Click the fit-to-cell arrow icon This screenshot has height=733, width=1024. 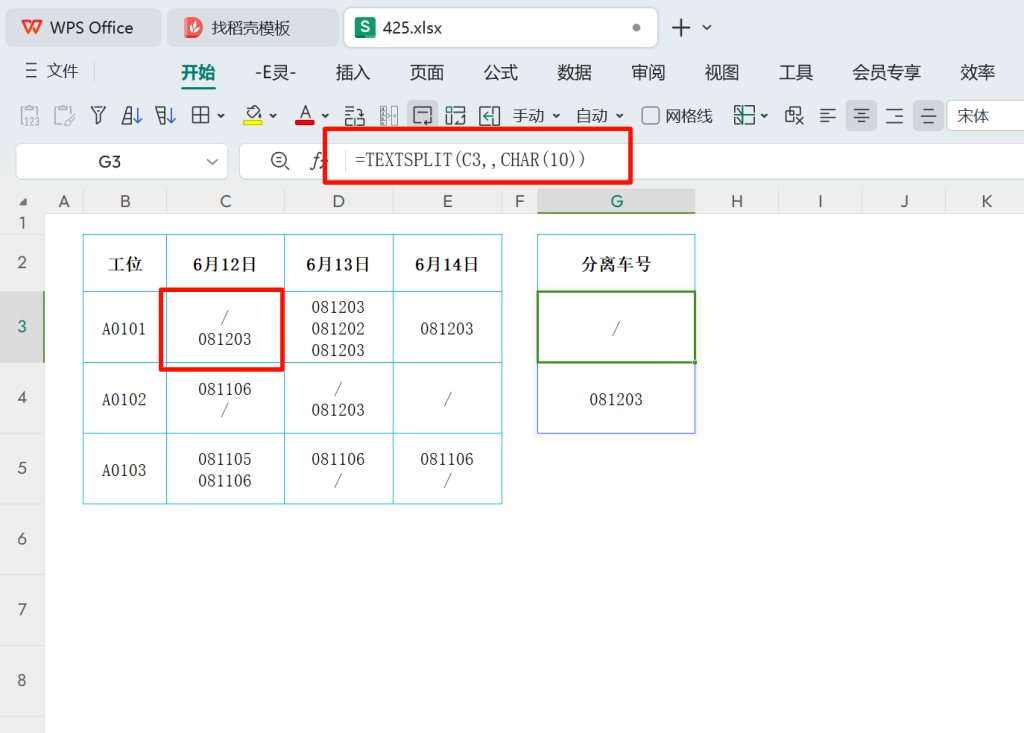pyautogui.click(x=489, y=116)
